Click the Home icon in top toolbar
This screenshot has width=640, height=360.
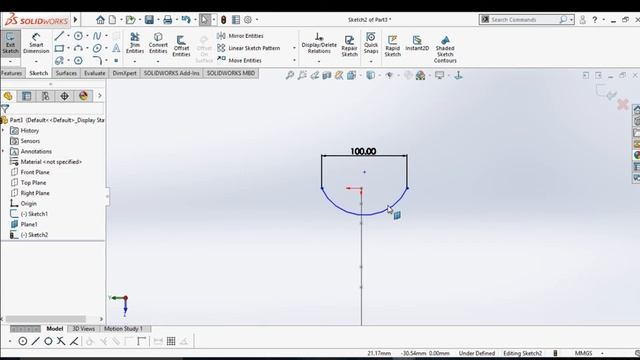[100, 20]
